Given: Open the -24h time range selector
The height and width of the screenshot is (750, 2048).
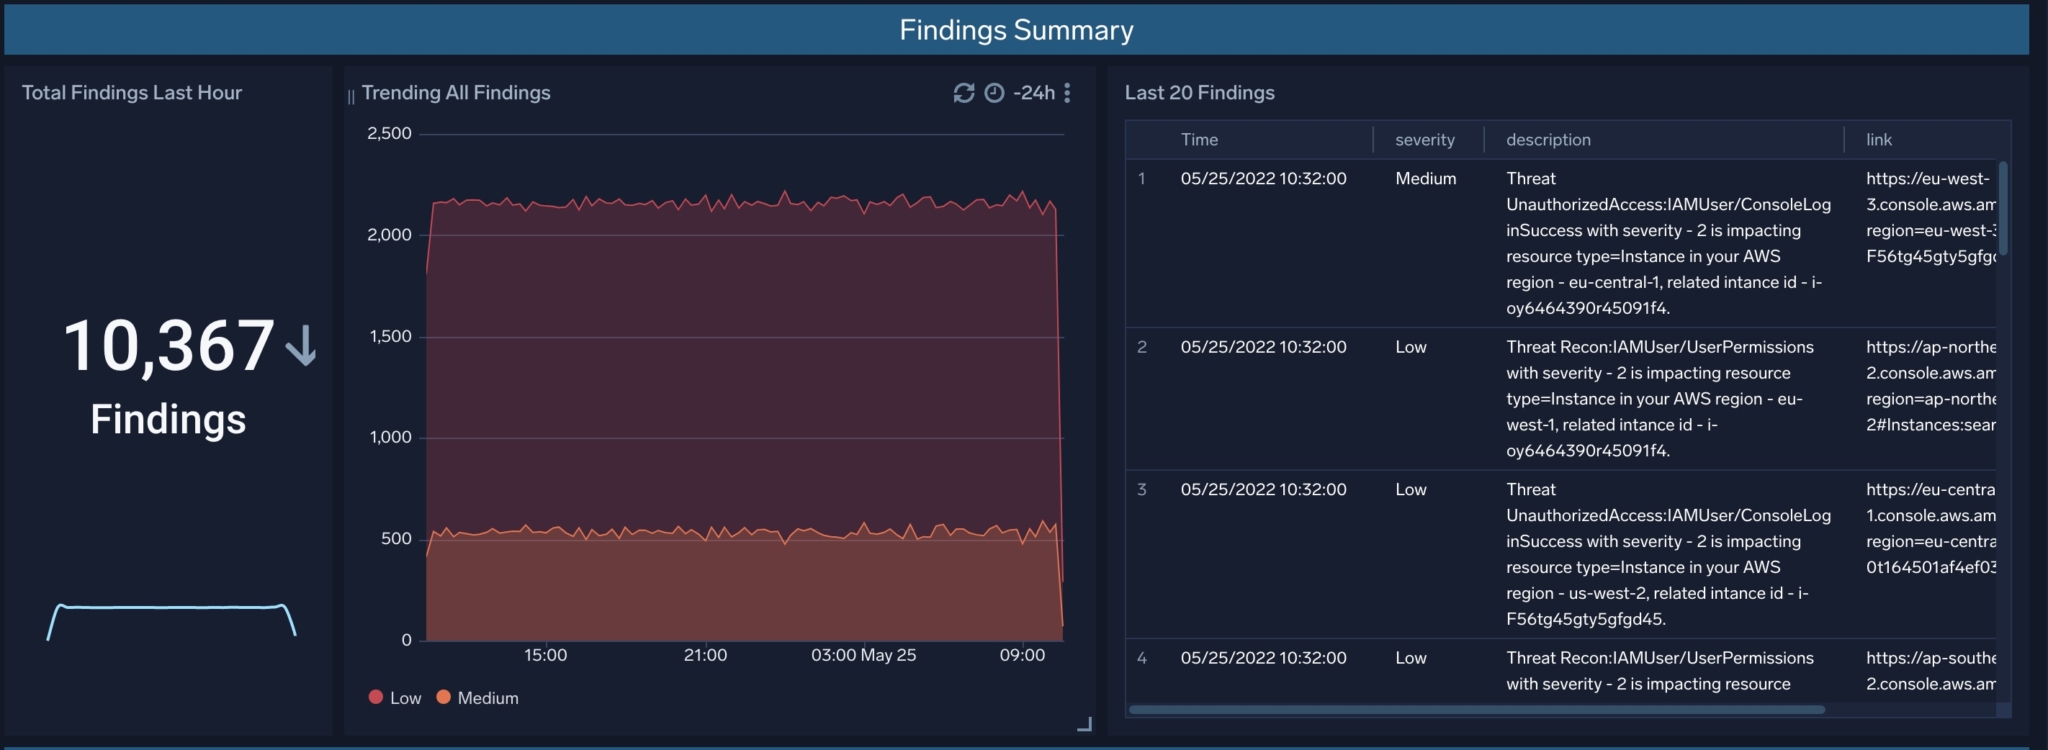Looking at the screenshot, I should click(1034, 93).
